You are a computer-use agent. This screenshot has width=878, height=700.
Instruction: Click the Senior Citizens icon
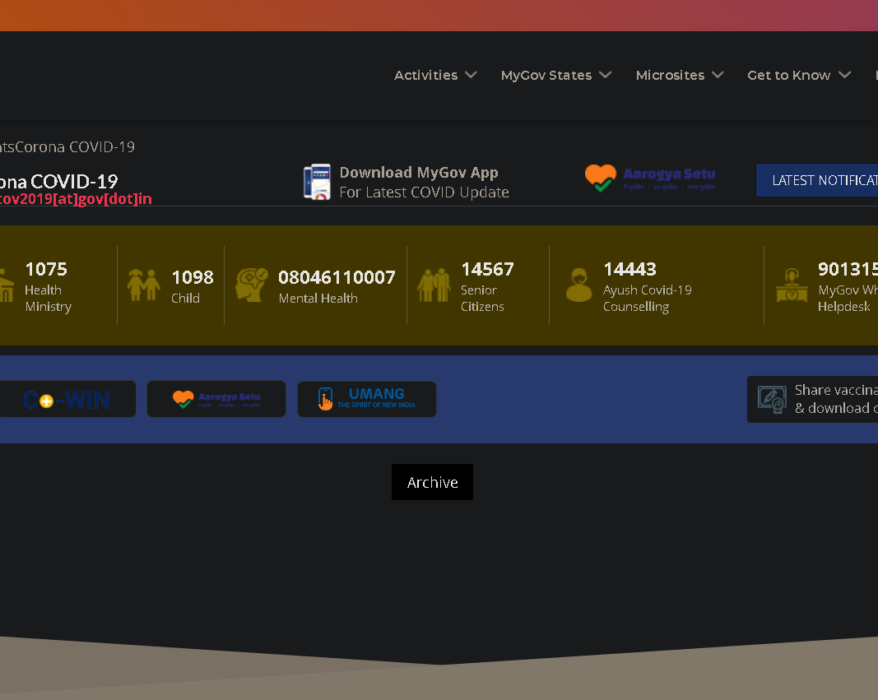[x=433, y=285]
